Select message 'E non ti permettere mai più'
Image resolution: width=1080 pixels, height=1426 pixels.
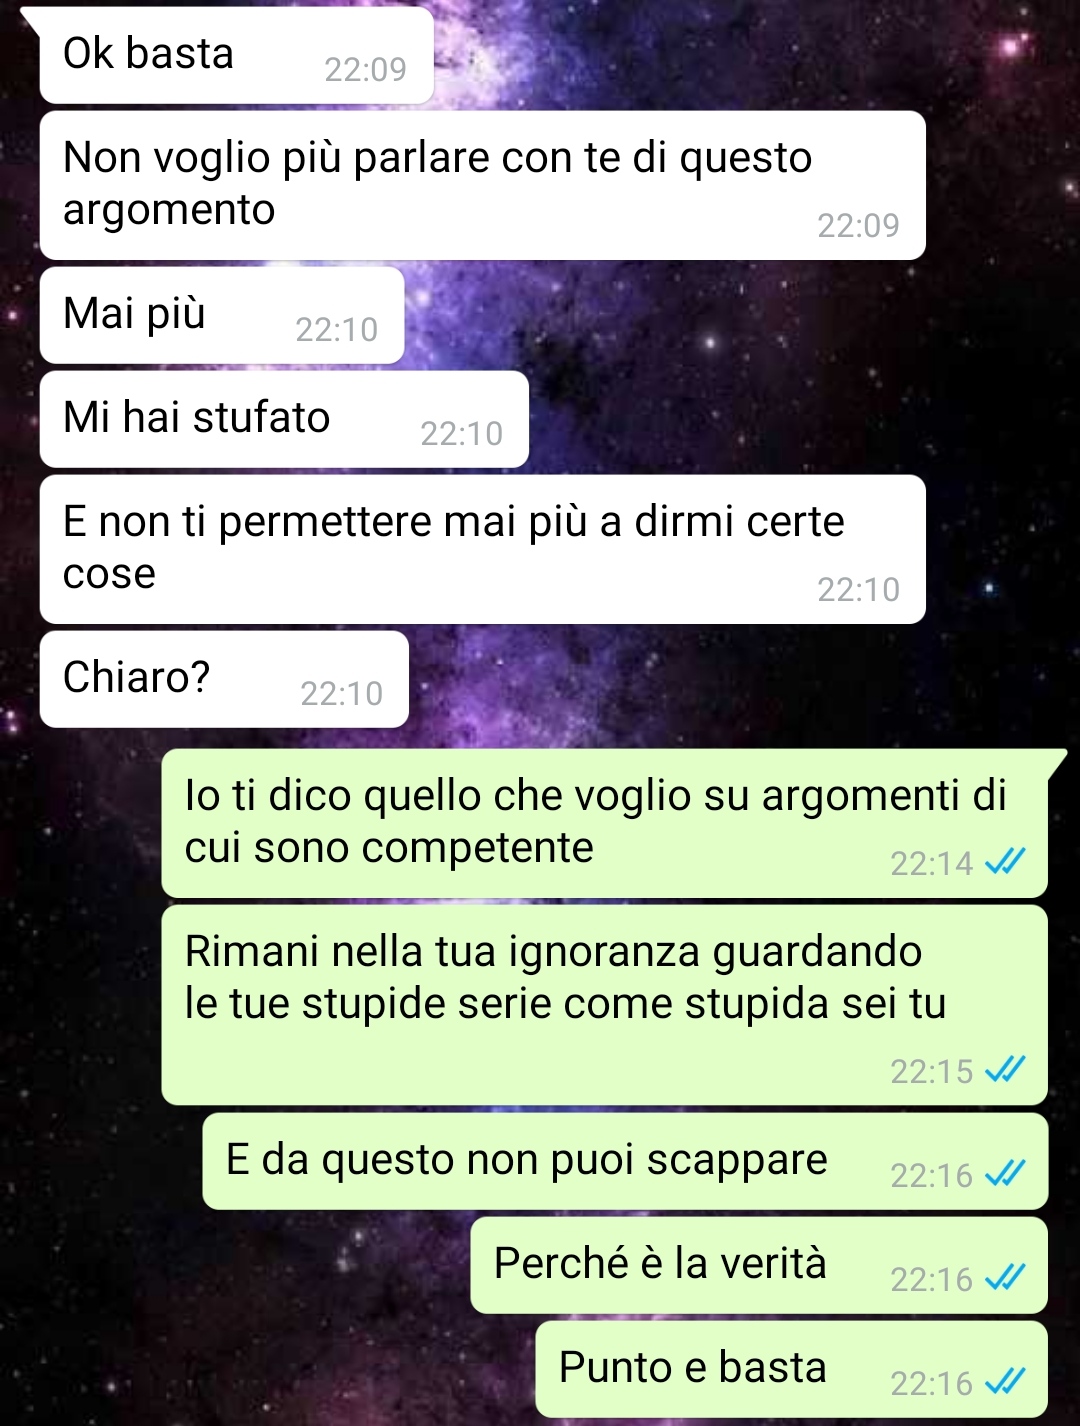[482, 549]
